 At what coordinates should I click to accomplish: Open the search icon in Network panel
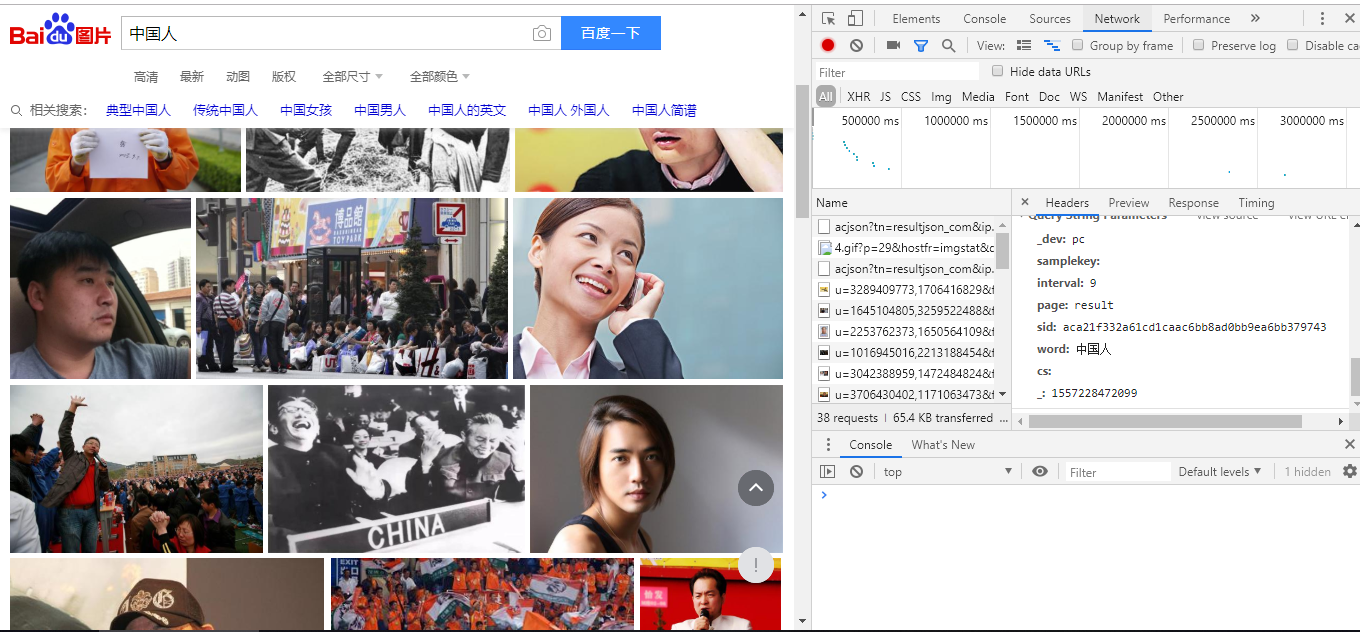(x=946, y=45)
